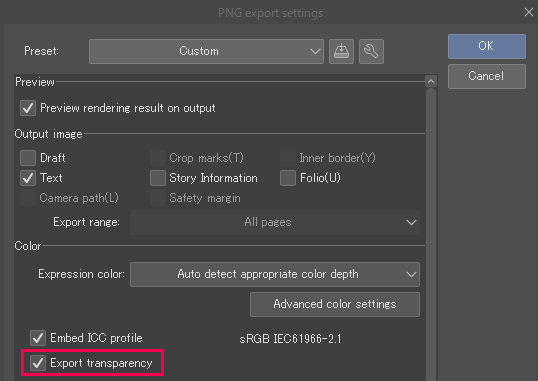Viewport: 538px width, 381px height.
Task: Click the Color section heading
Action: point(28,246)
